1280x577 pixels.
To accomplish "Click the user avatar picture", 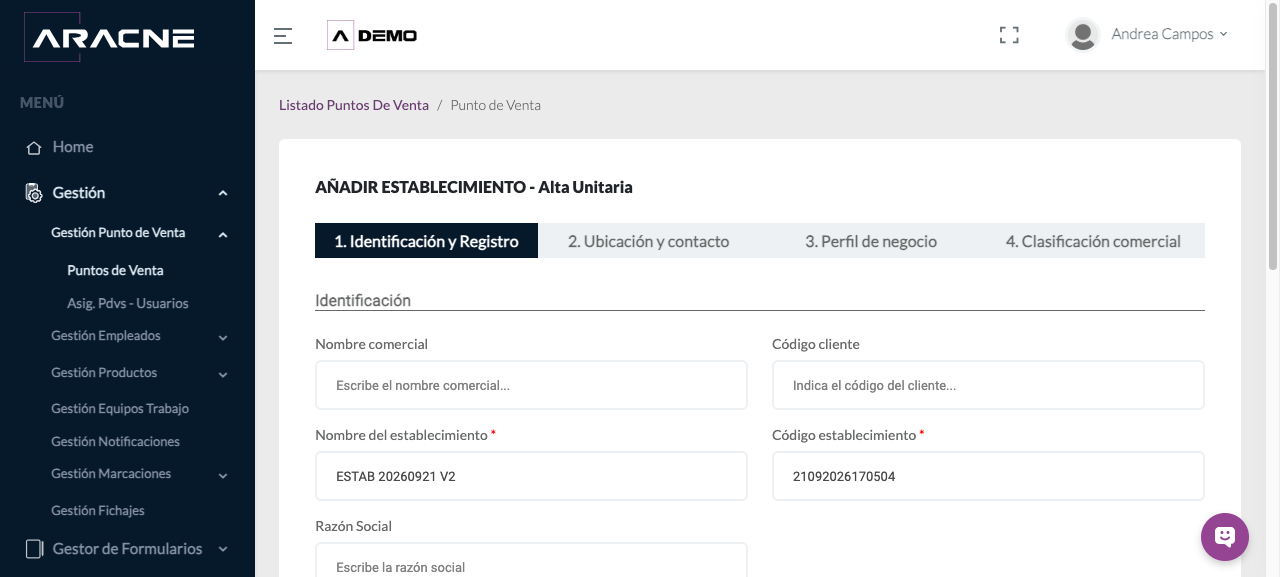I will [1082, 35].
